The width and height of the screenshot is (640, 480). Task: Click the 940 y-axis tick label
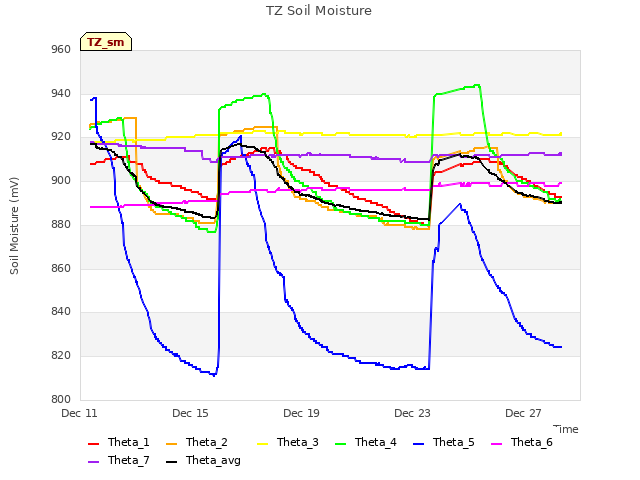61,93
